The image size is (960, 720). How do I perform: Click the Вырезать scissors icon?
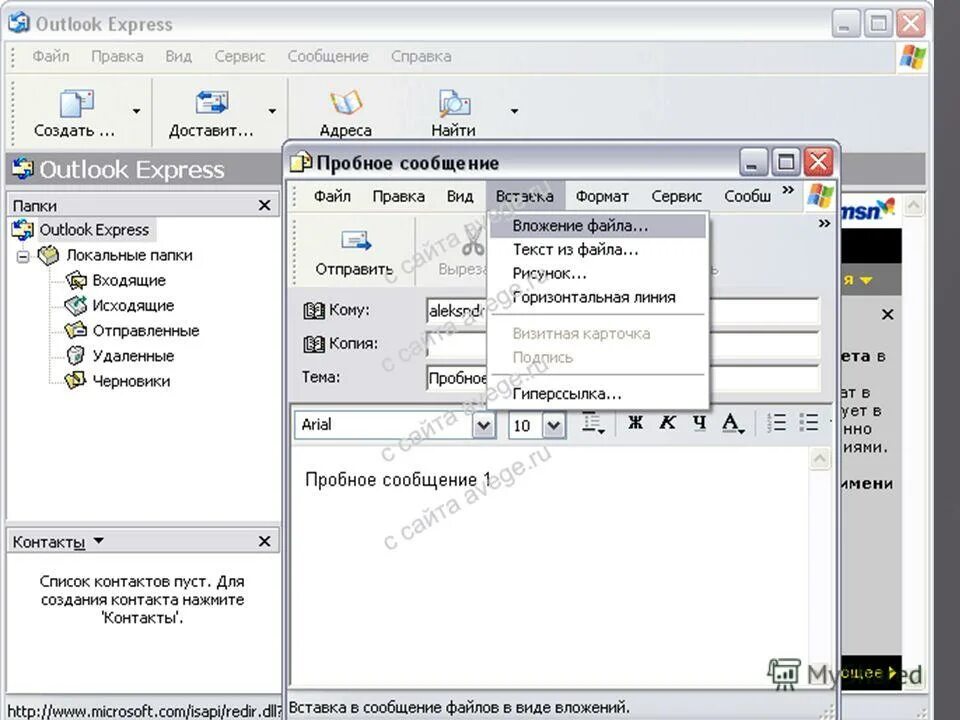[x=472, y=242]
